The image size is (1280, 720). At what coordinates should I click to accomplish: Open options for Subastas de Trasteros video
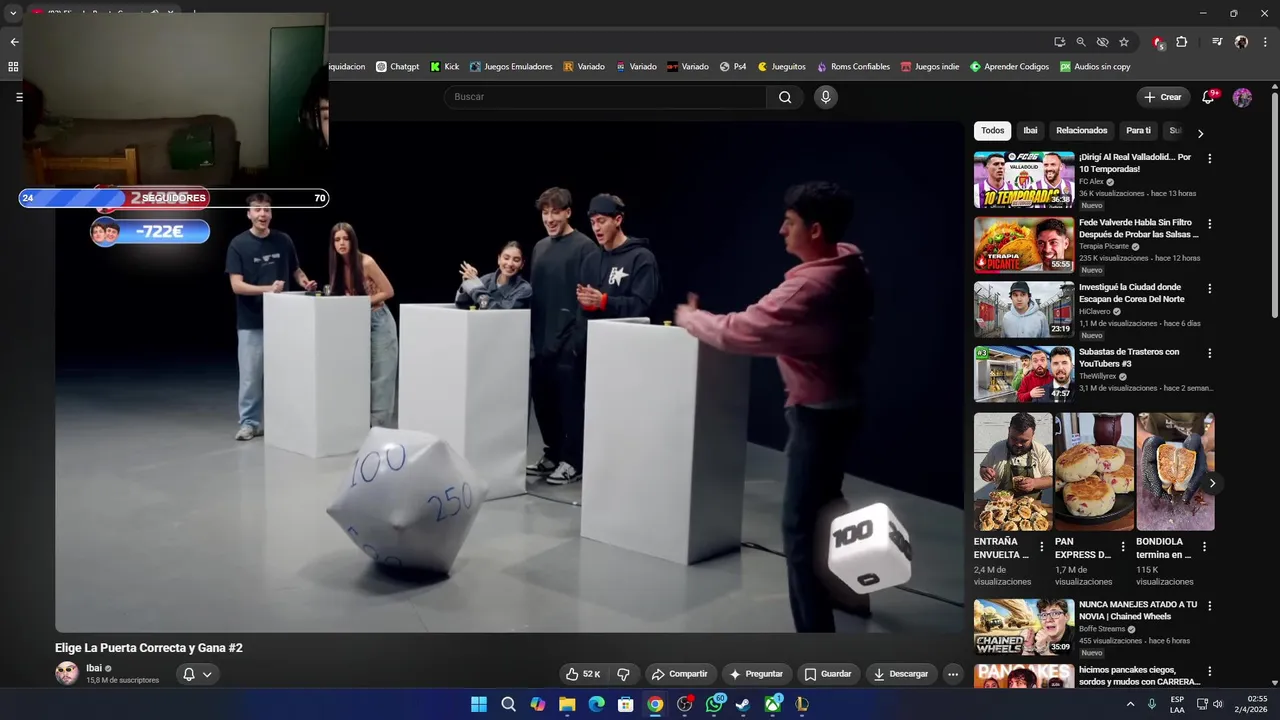click(1209, 353)
